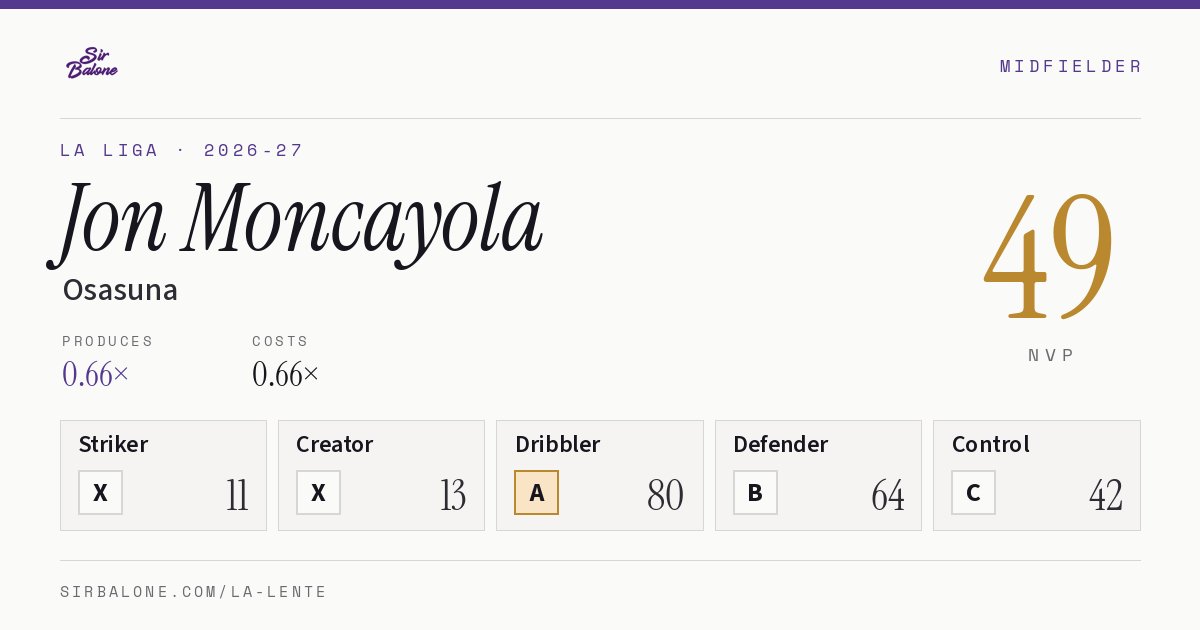1200x630 pixels.
Task: Click the Jon Moncayola player name
Action: click(x=296, y=222)
